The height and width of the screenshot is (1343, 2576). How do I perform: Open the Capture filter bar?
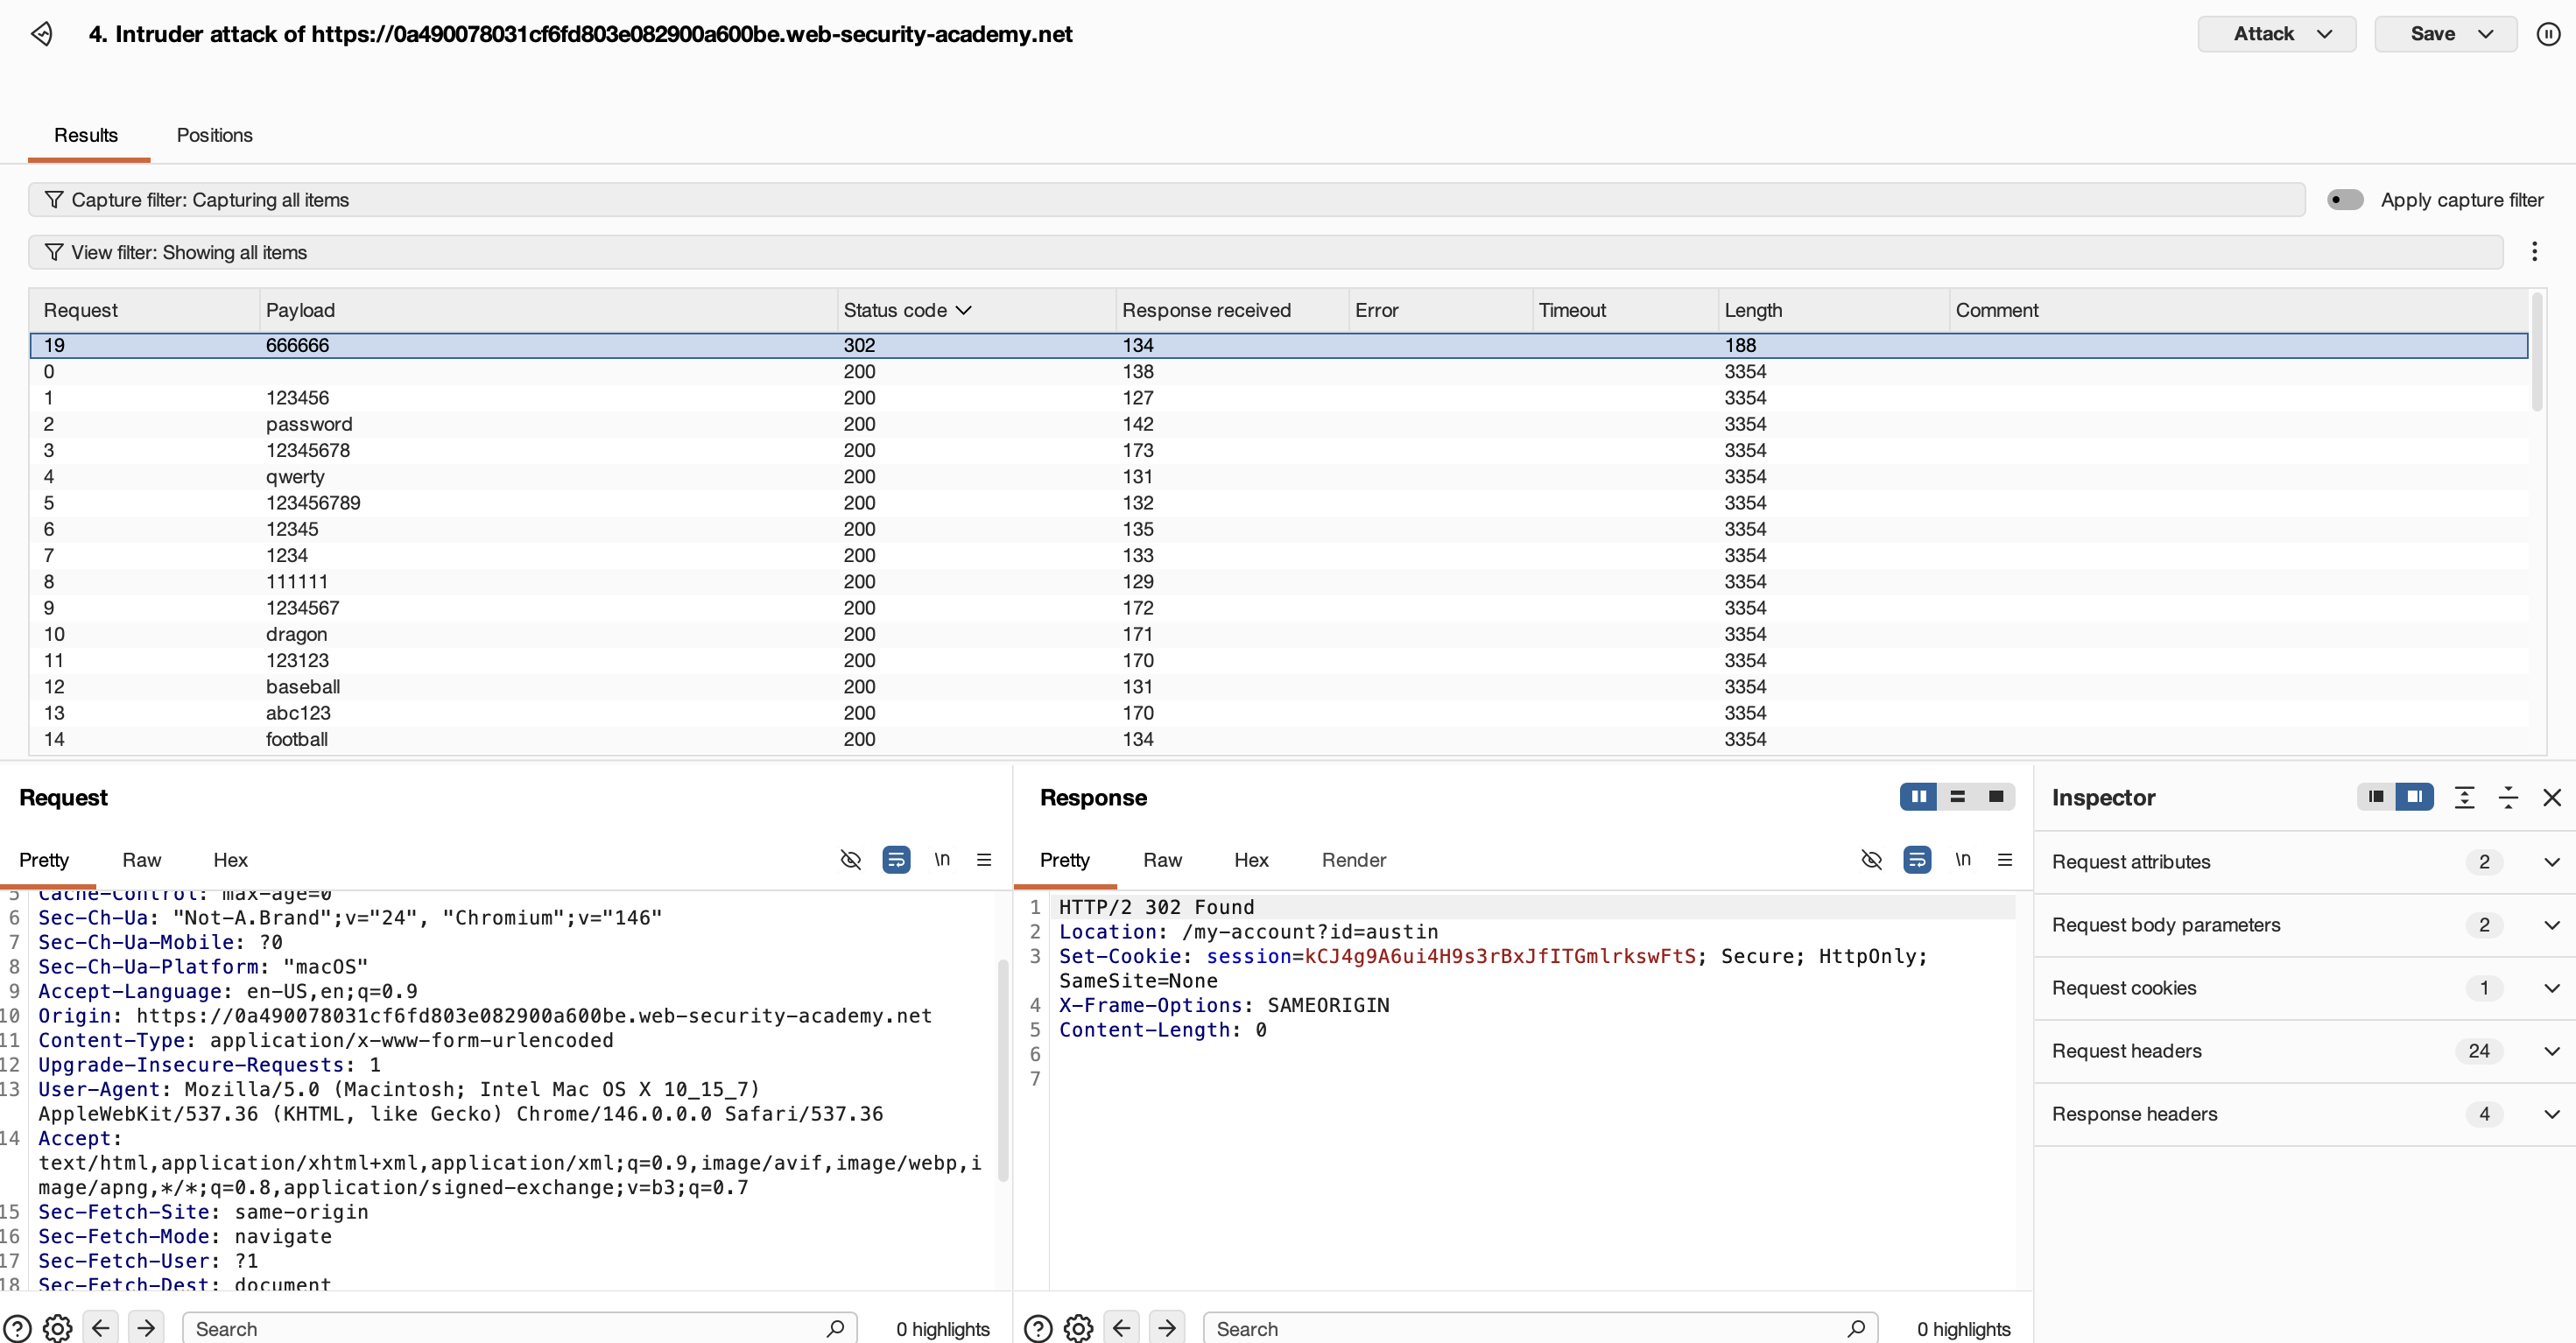point(1166,200)
